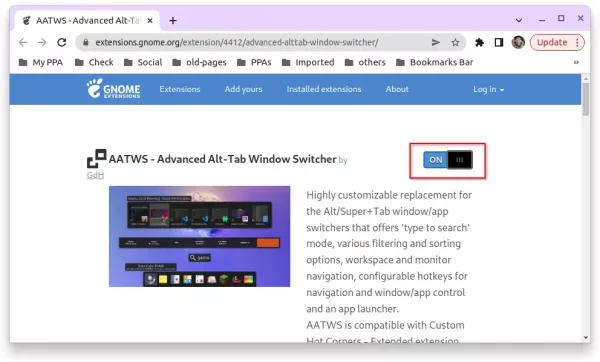
Task: Select the AATWS tab title
Action: (88, 21)
